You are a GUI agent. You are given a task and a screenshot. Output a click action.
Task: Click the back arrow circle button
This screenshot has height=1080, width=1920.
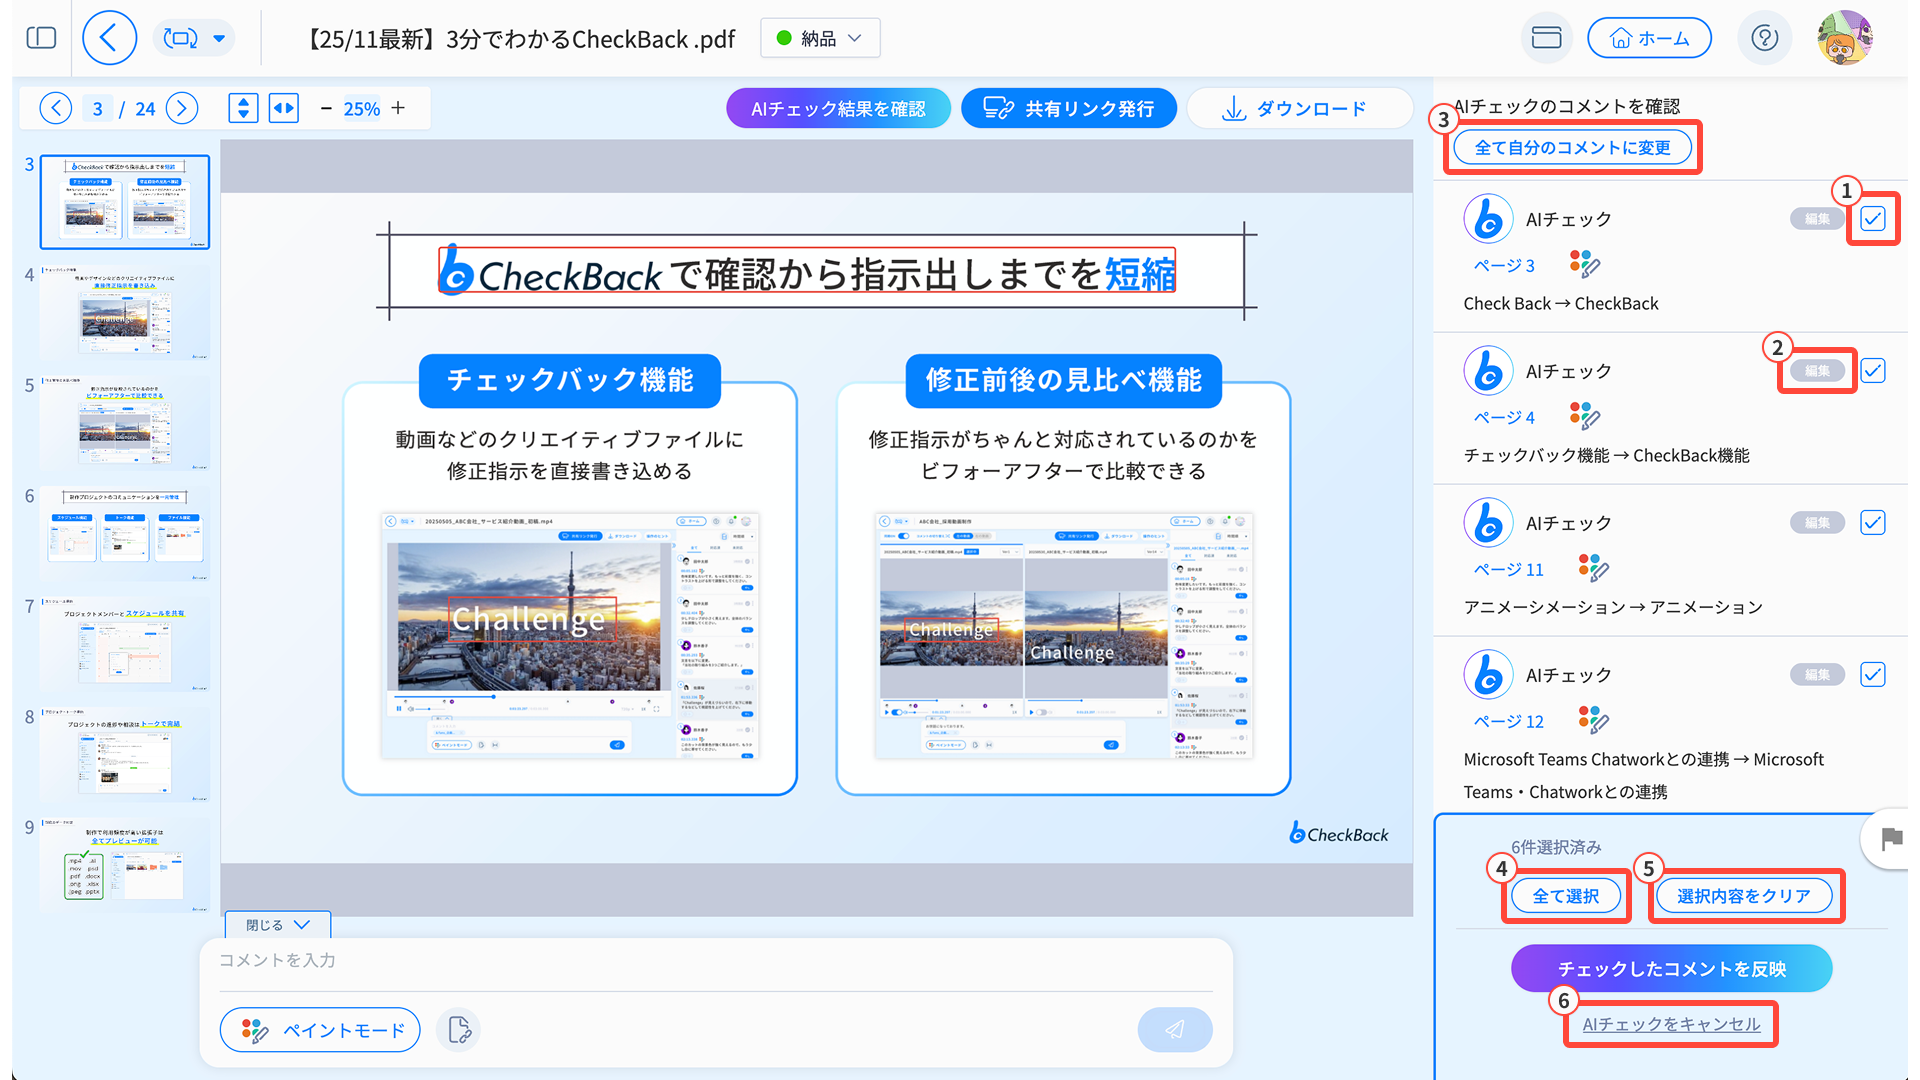(x=109, y=38)
